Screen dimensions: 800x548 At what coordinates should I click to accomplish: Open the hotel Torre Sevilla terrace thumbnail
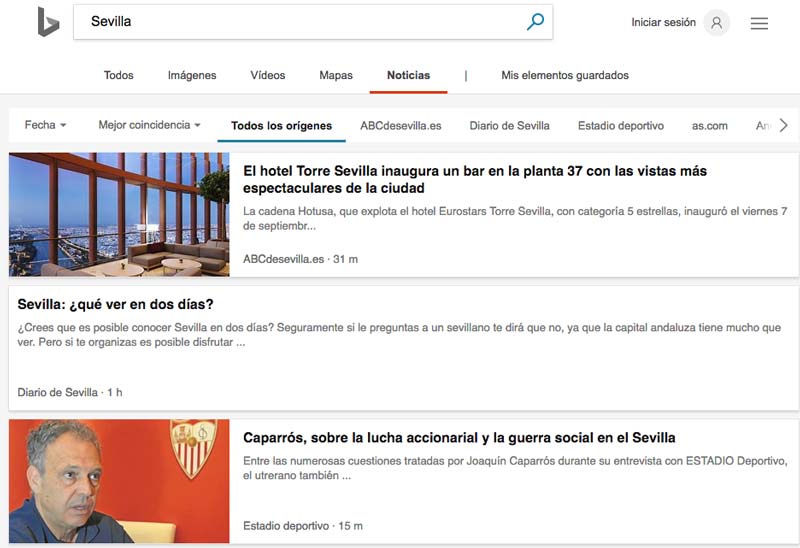(x=119, y=214)
